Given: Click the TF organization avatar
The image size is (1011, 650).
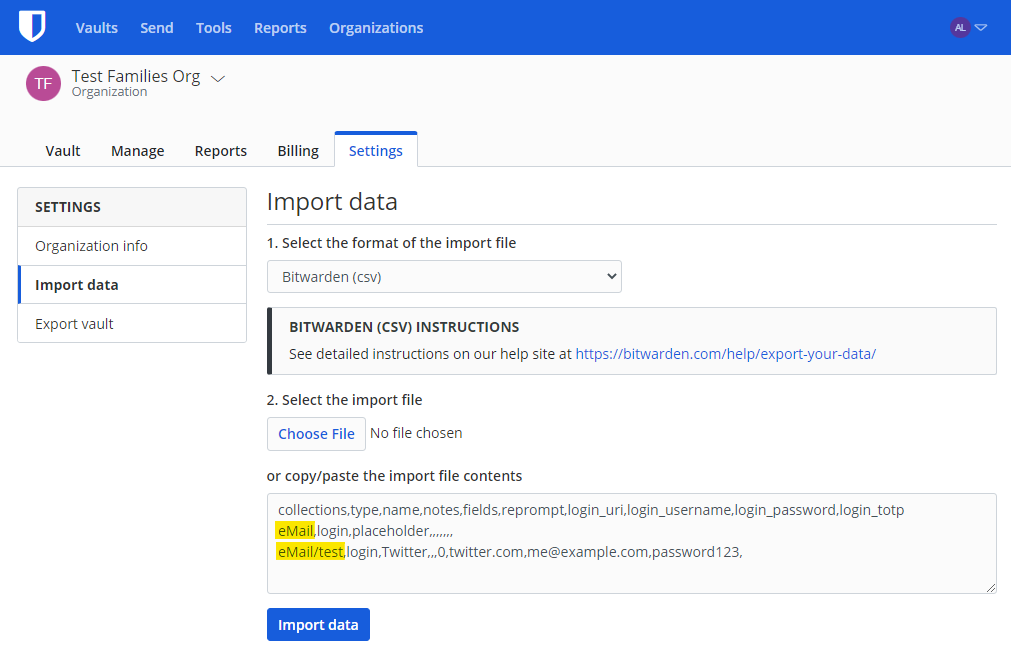Looking at the screenshot, I should [x=43, y=83].
